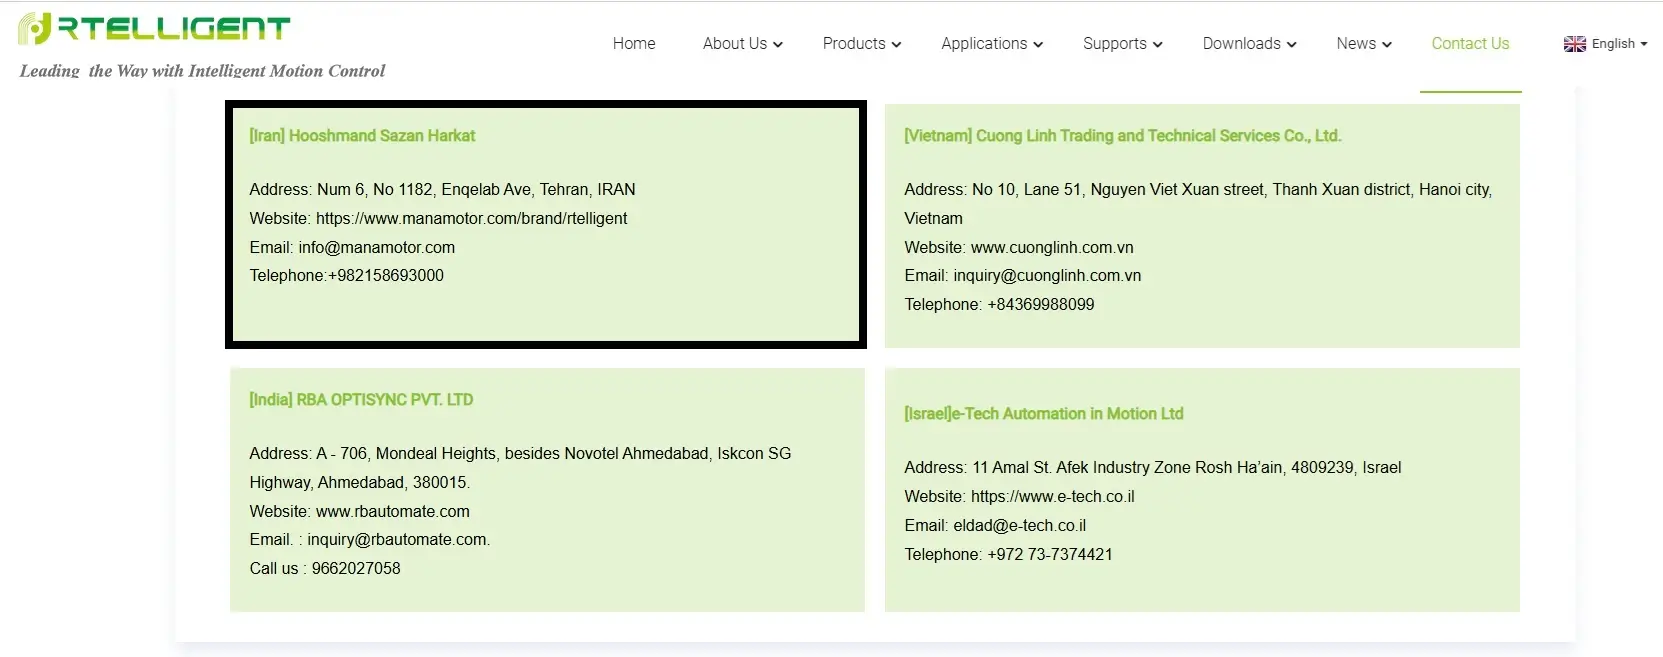
Task: Select the Ahmedabad address text
Action: pyautogui.click(x=520, y=468)
